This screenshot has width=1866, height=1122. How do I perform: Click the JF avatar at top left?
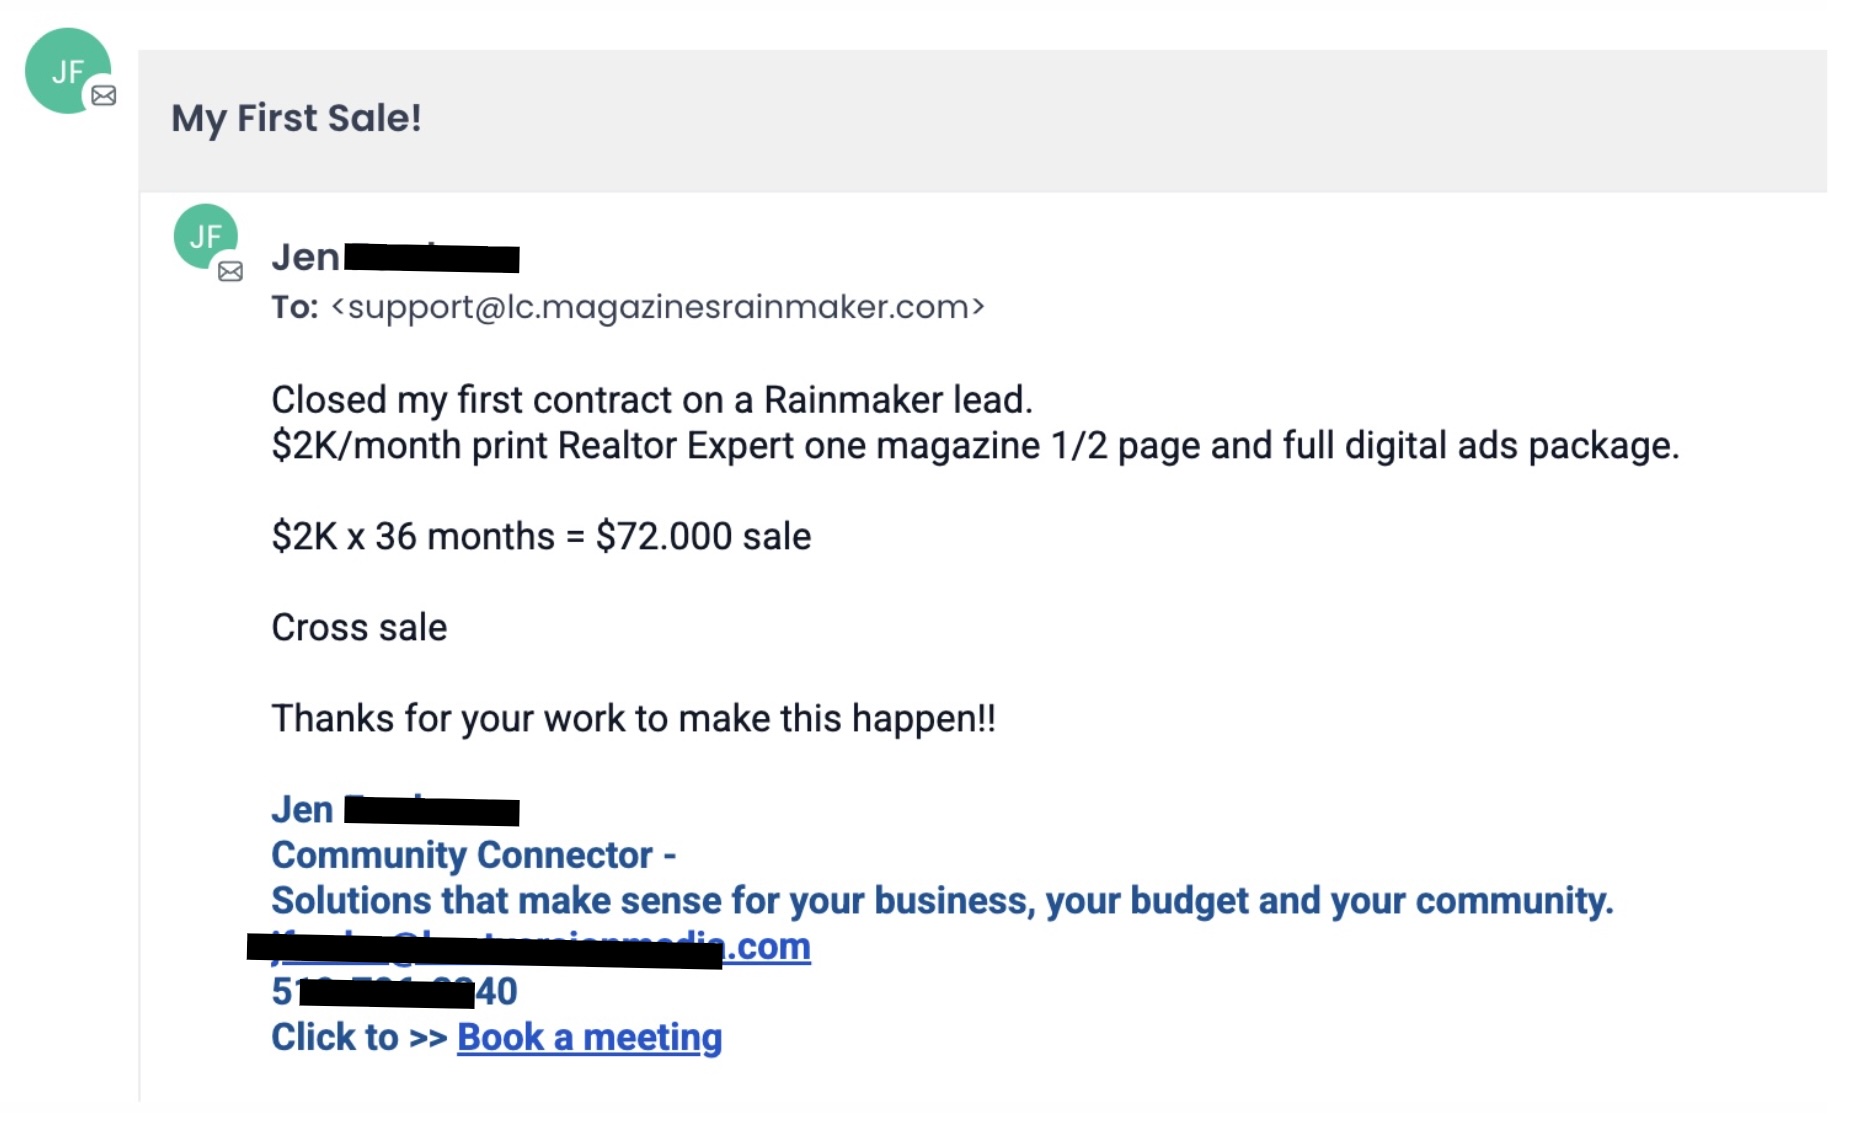point(62,66)
